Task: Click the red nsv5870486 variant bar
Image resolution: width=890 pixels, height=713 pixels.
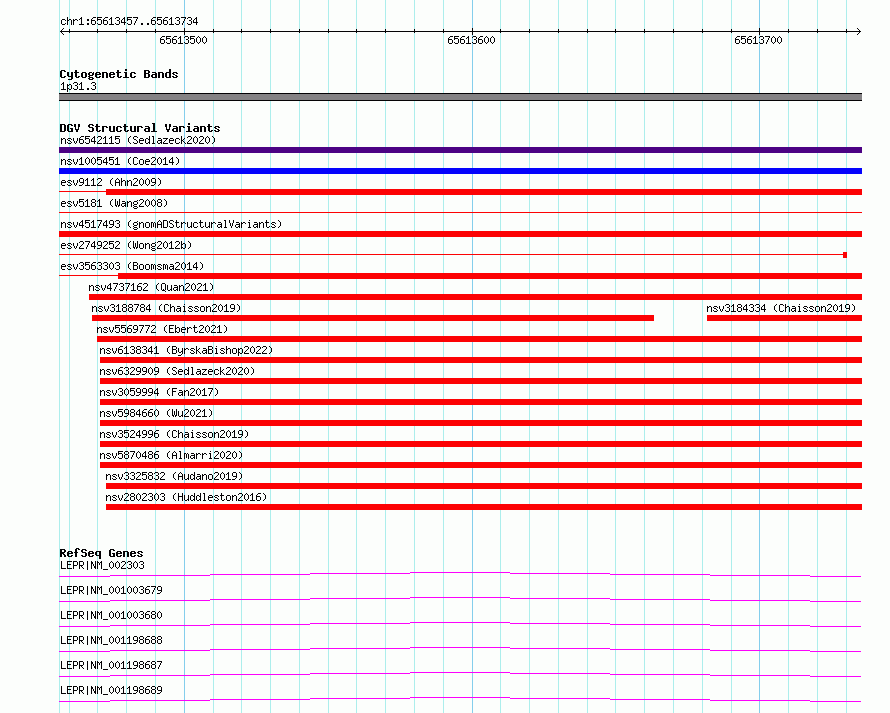Action: pos(481,465)
